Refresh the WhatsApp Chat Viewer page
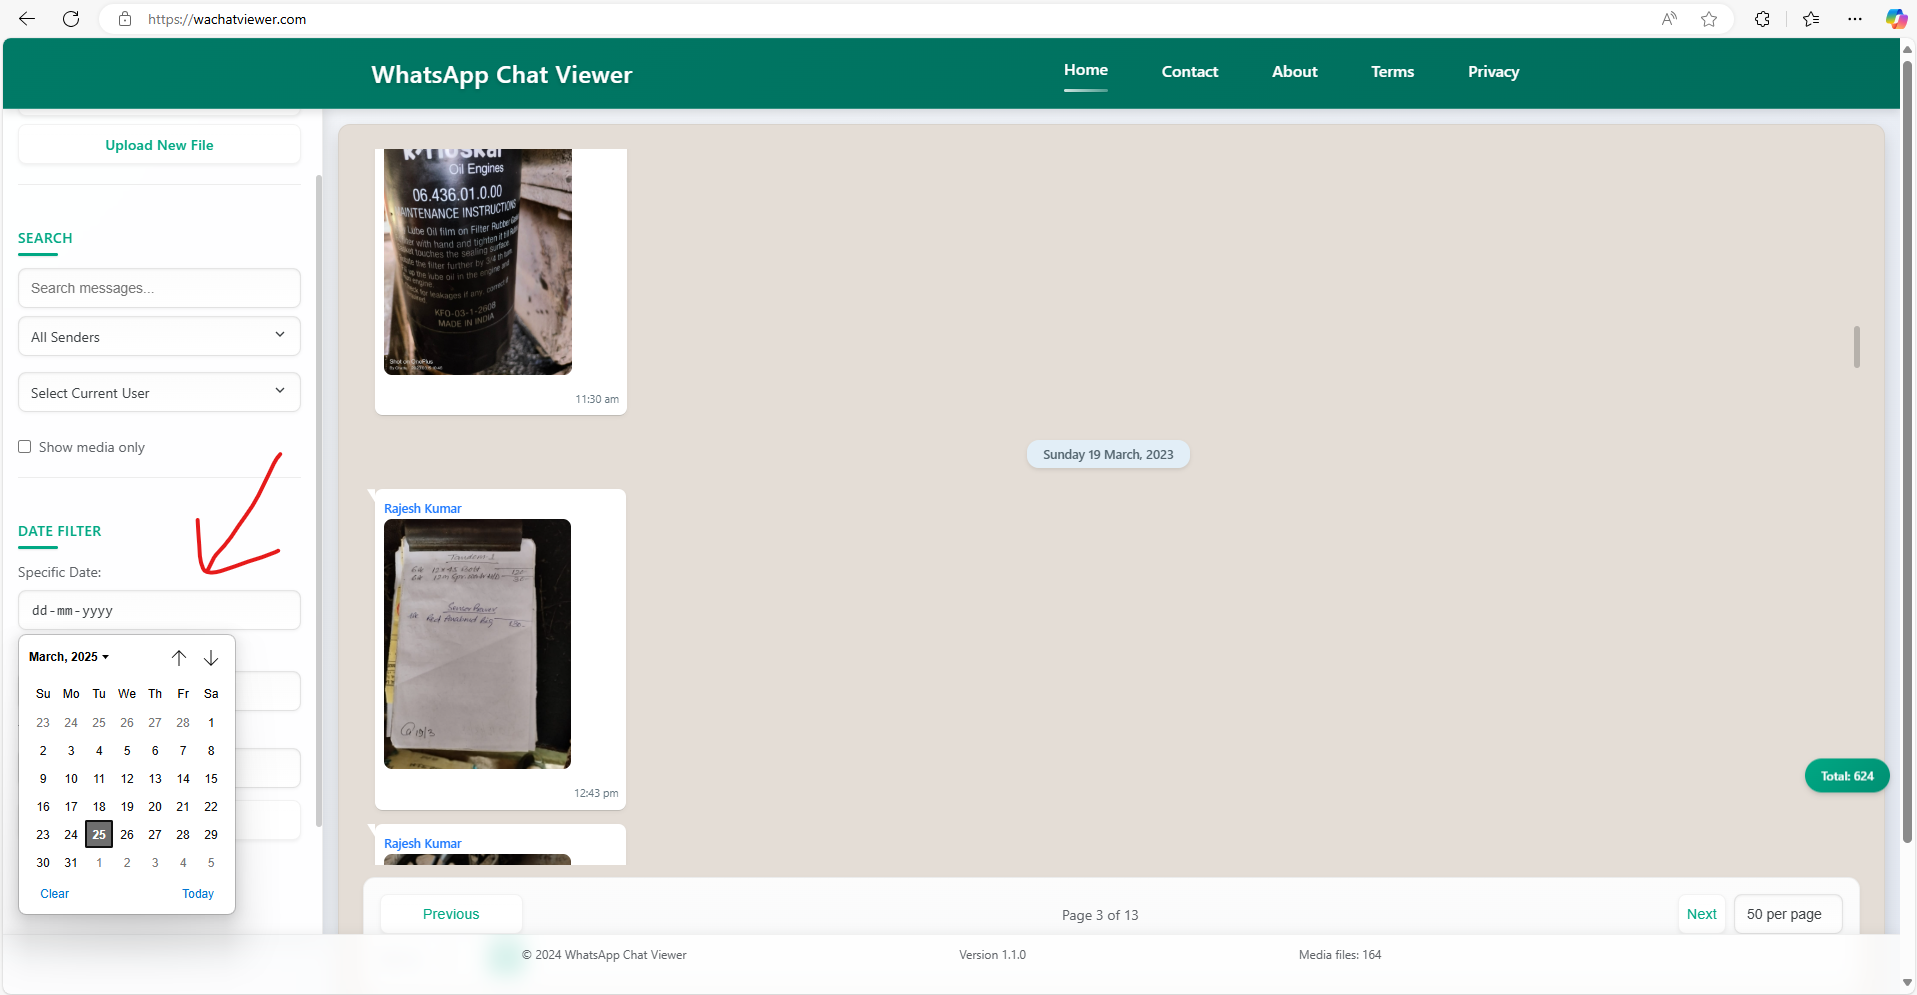Viewport: 1917px width, 995px height. (x=70, y=19)
